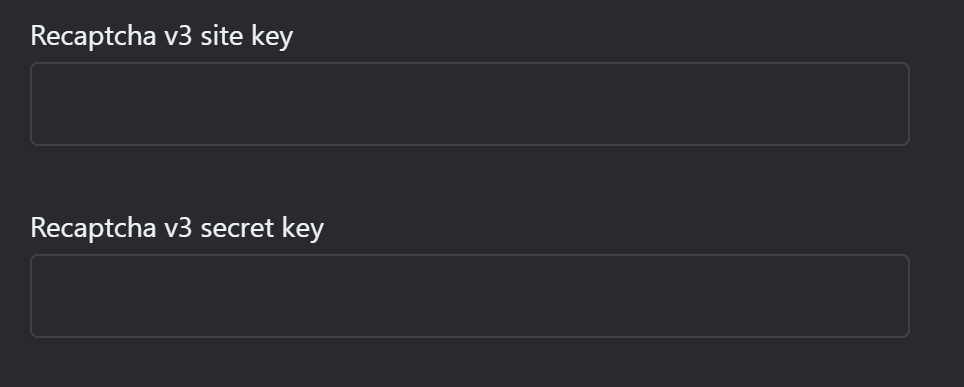This screenshot has width=964, height=387.
Task: Activate the empty secret key box
Action: pyautogui.click(x=470, y=296)
